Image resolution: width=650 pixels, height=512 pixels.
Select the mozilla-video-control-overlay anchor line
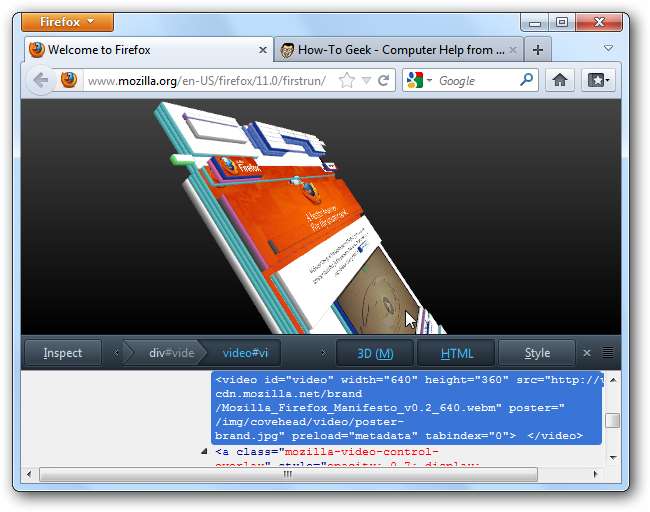coord(327,458)
